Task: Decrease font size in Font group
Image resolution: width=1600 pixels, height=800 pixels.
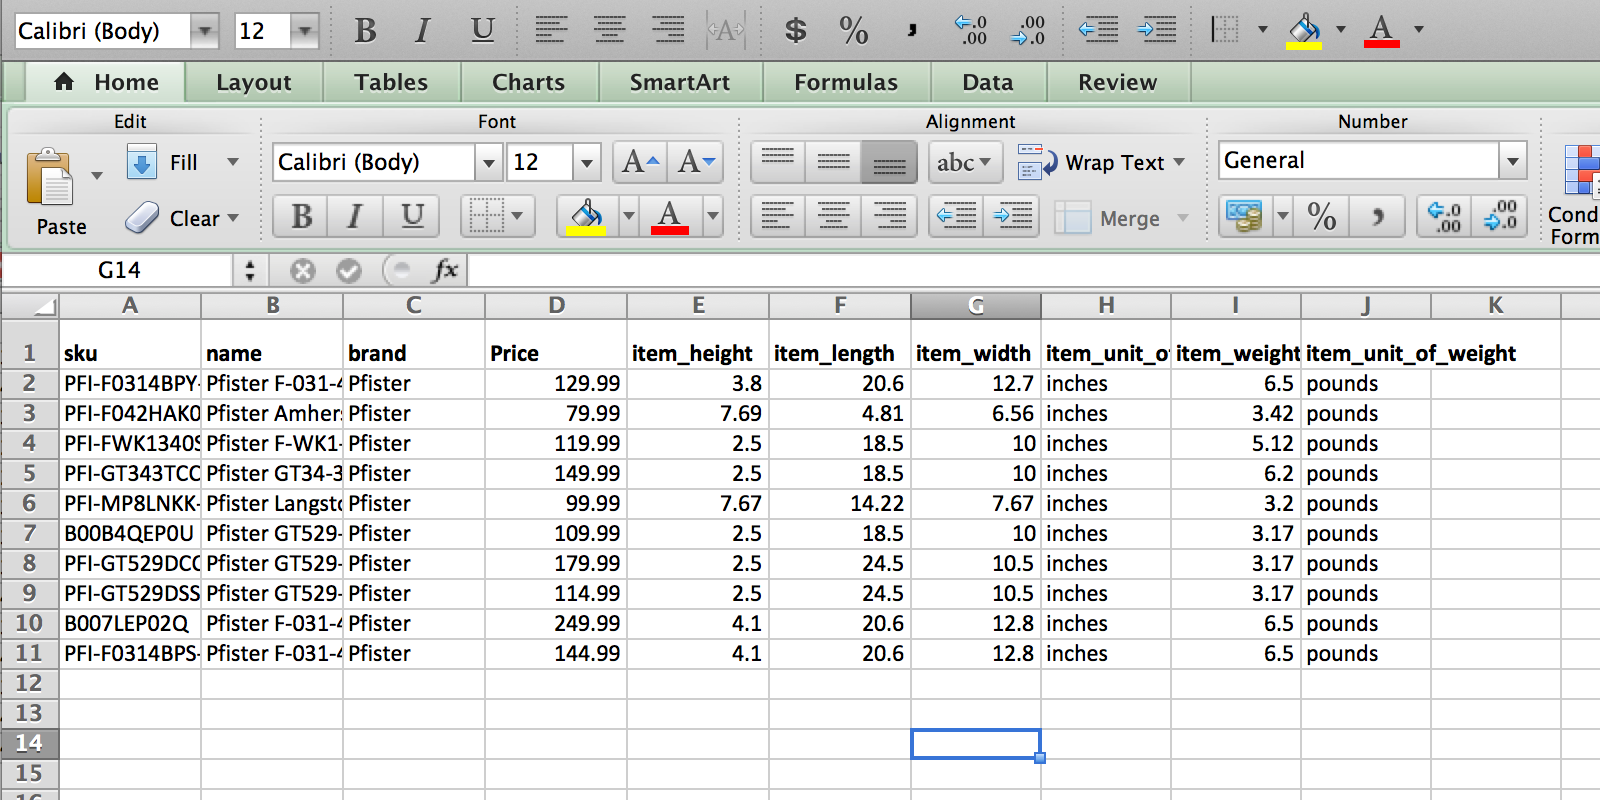Action: (x=696, y=162)
